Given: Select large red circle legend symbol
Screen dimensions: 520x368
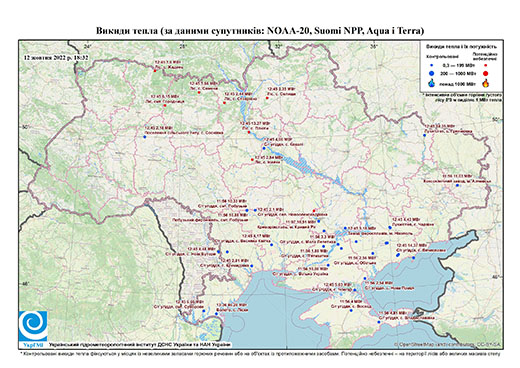Looking at the screenshot, I should click(x=485, y=74).
